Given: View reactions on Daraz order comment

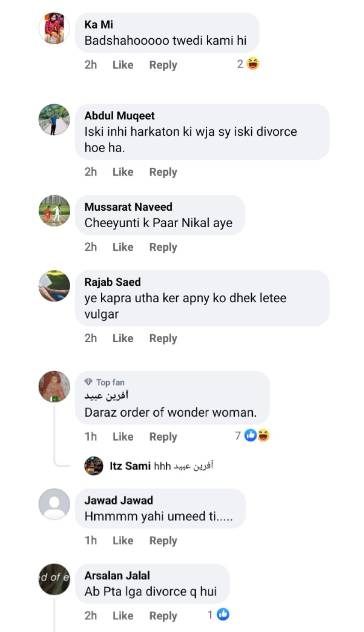Looking at the screenshot, I should pos(253,436).
